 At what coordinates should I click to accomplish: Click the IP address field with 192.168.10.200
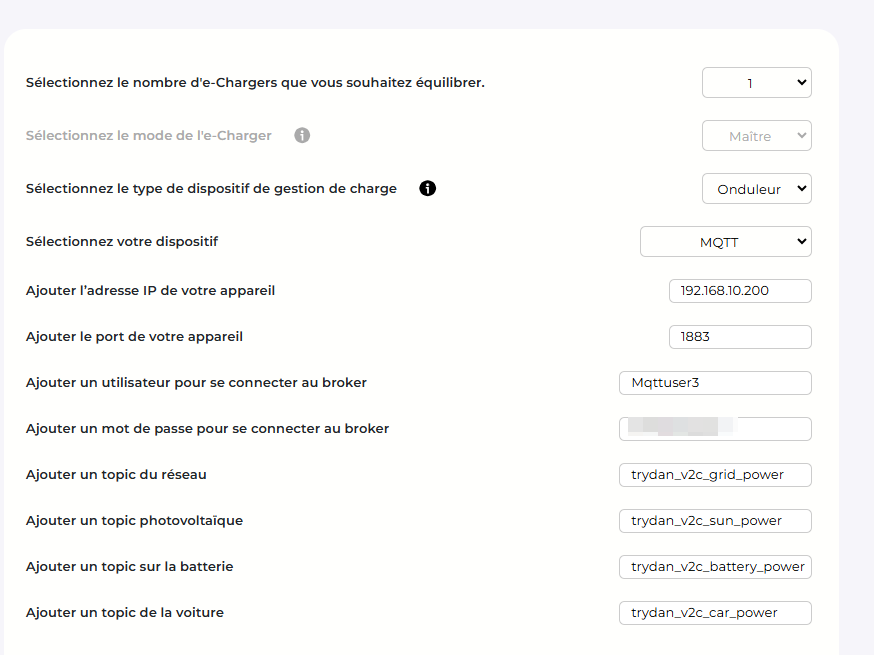(x=739, y=291)
